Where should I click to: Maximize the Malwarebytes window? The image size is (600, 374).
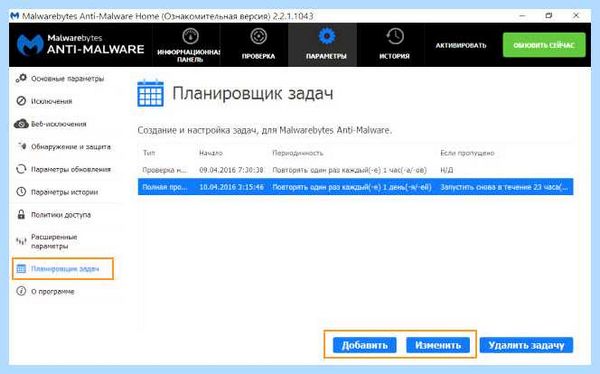tap(549, 16)
